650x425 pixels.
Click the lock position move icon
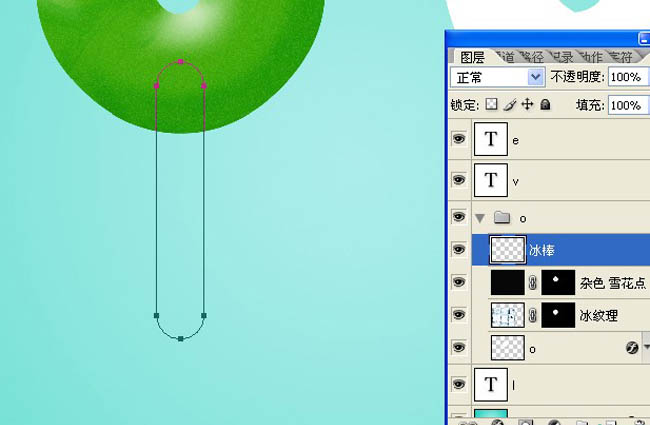(527, 104)
